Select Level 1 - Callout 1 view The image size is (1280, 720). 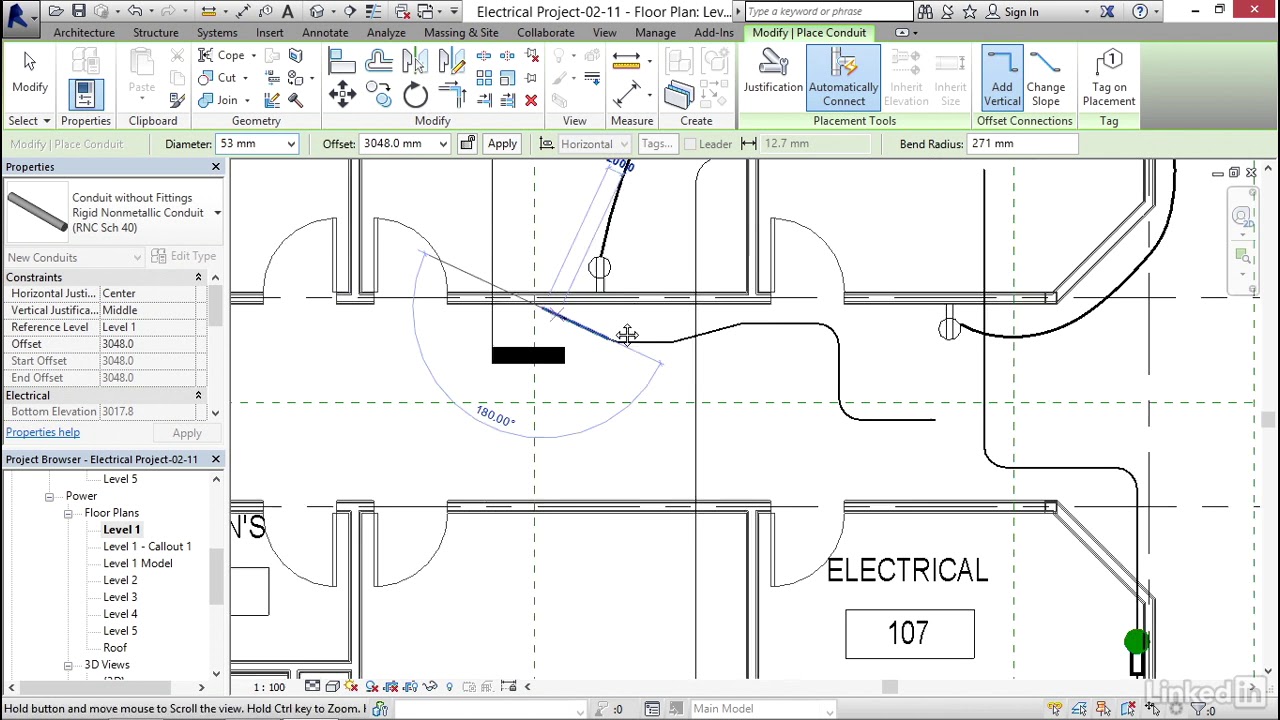(147, 546)
